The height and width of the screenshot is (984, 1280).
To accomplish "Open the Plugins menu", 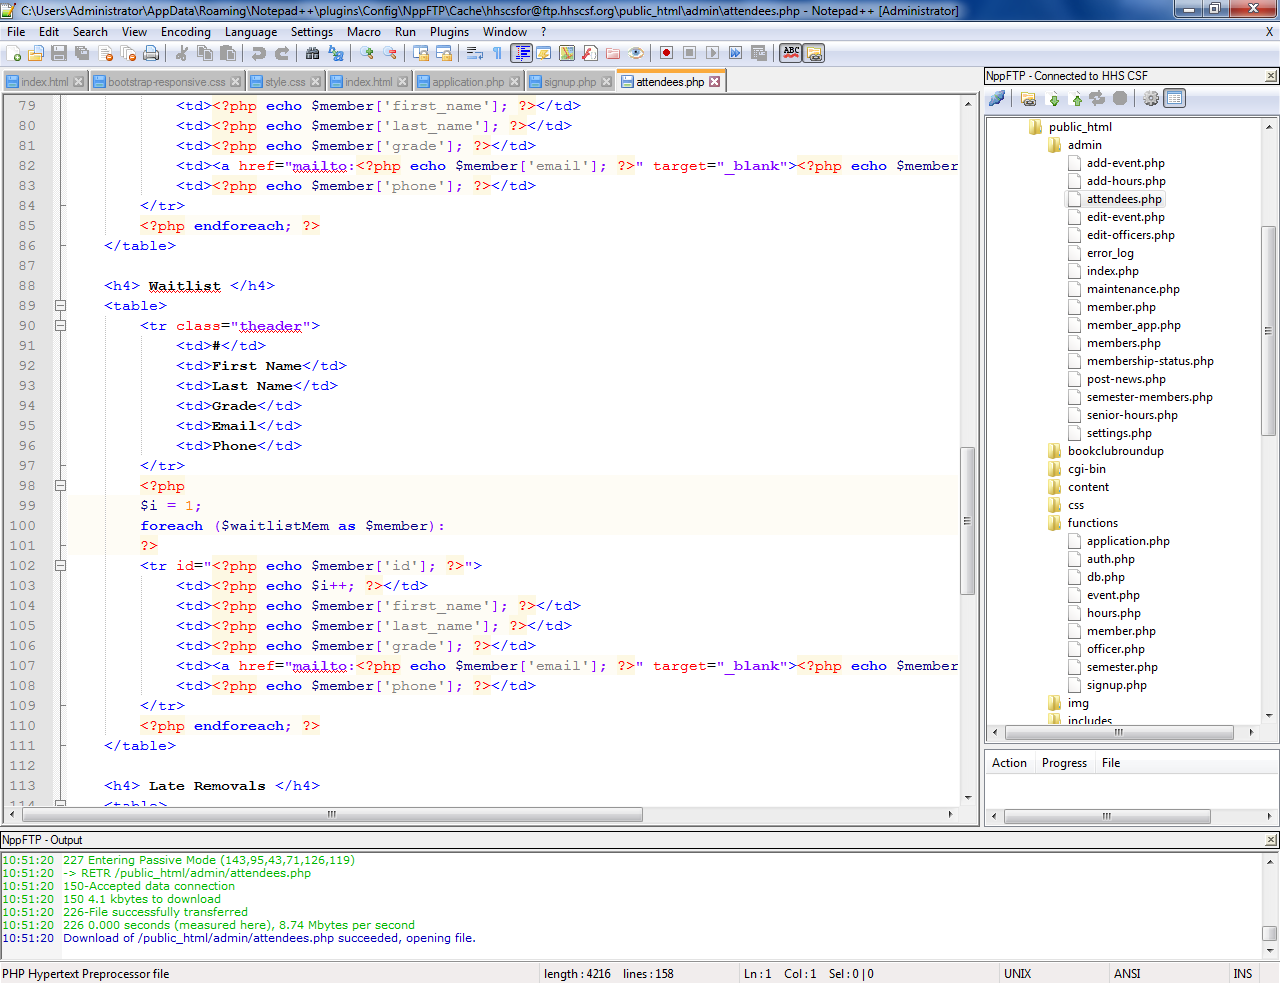I will [449, 32].
